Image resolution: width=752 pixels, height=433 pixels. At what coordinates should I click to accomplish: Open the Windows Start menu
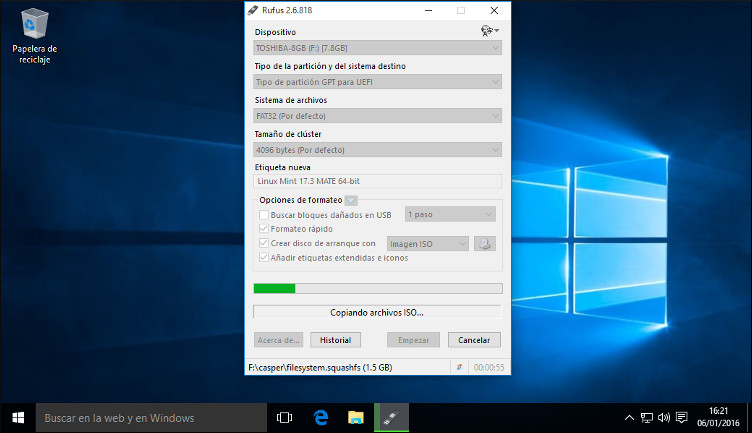tap(18, 418)
